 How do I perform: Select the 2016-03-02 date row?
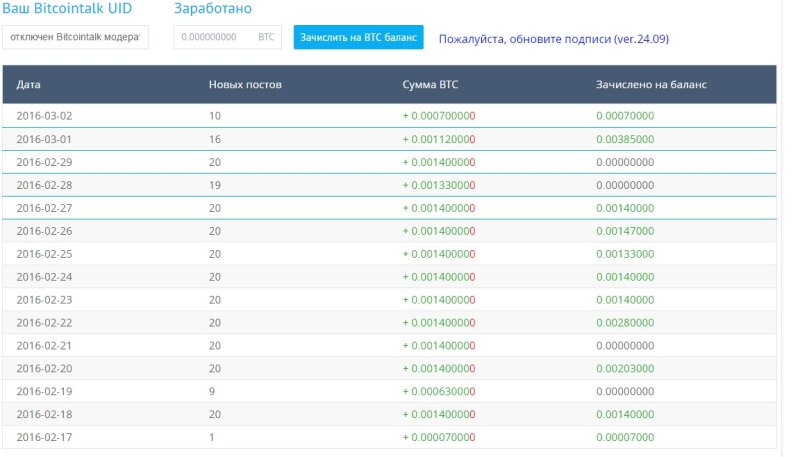pyautogui.click(x=45, y=116)
